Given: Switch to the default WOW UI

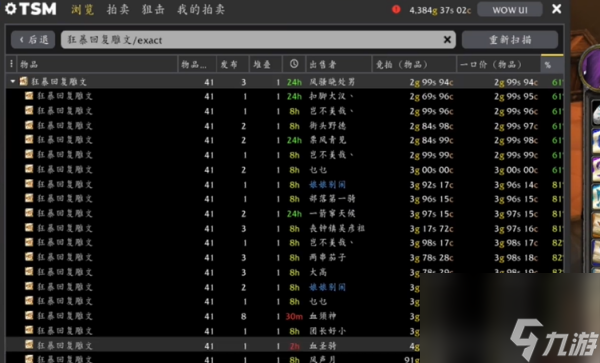Looking at the screenshot, I should [x=510, y=10].
